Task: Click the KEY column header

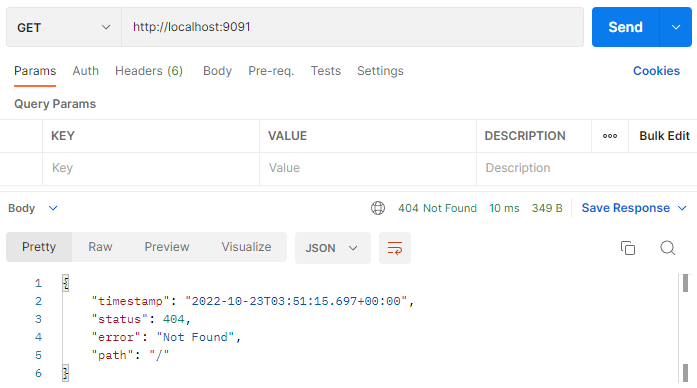Action: tap(63, 136)
